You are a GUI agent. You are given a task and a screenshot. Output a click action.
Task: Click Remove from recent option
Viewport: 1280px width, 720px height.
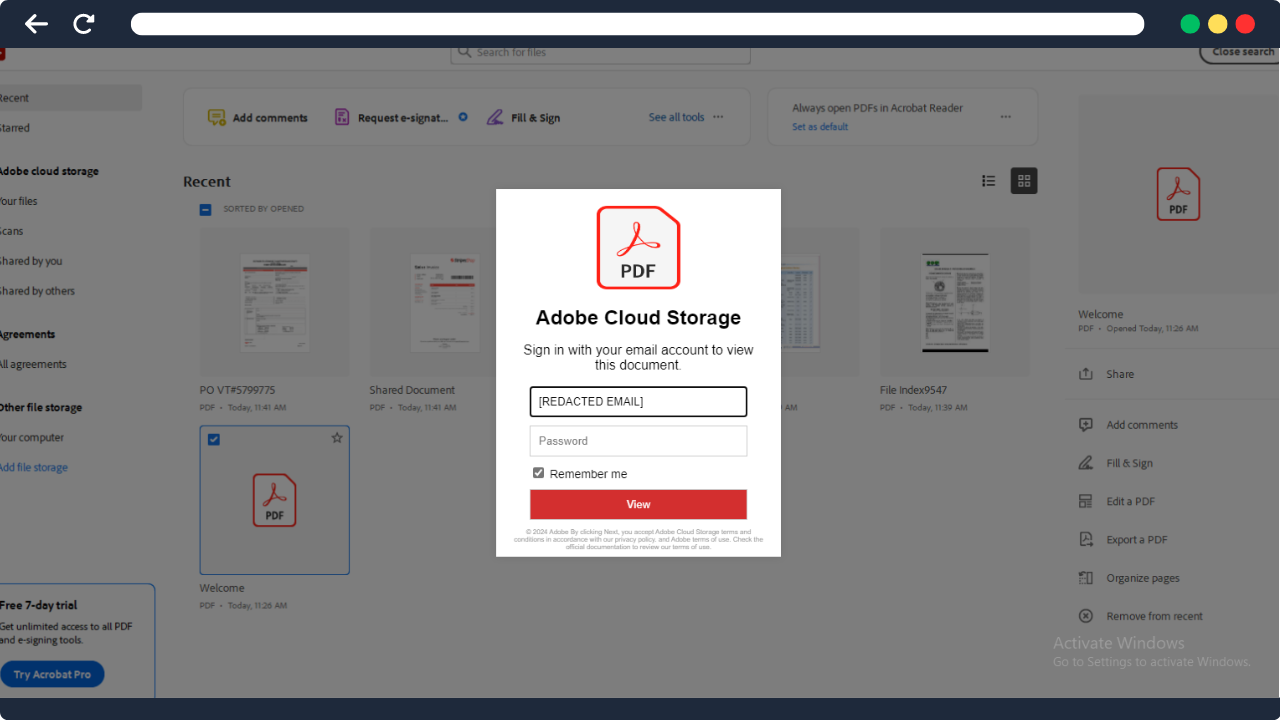[1154, 616]
